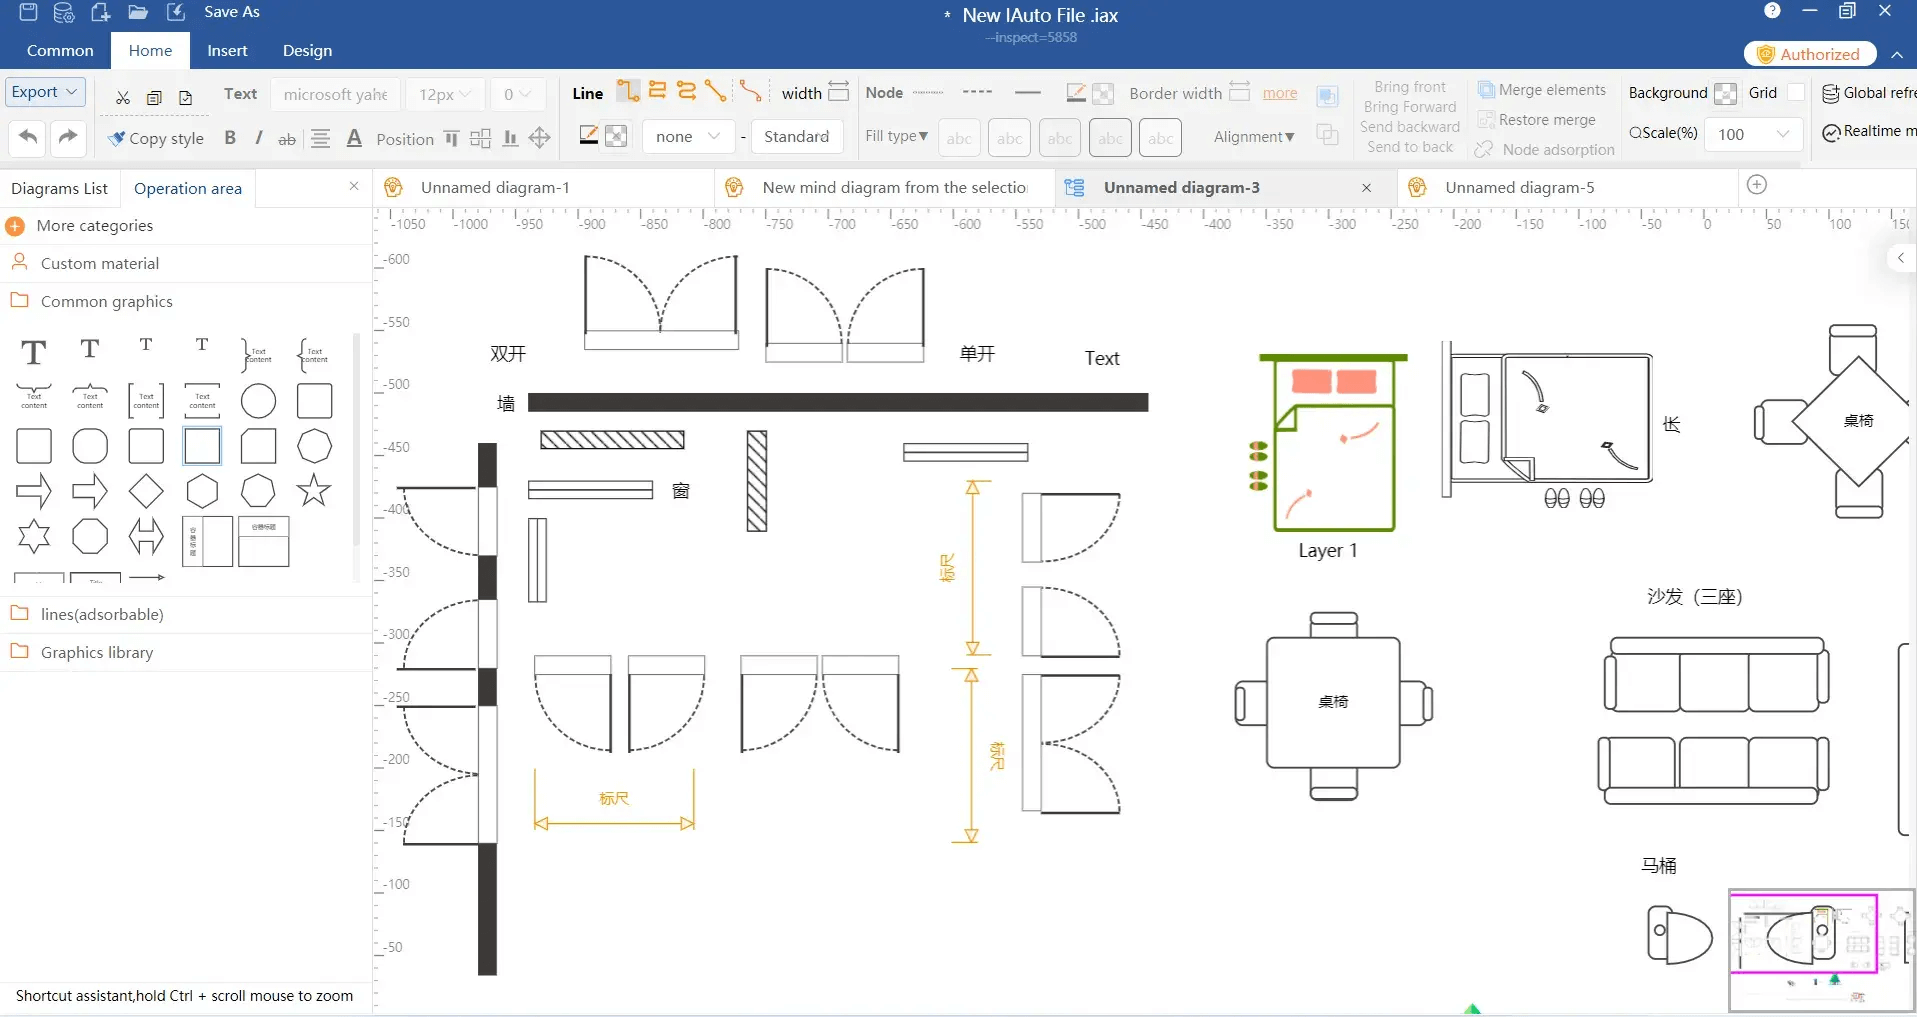Click the orange 'more' link

(x=1280, y=93)
